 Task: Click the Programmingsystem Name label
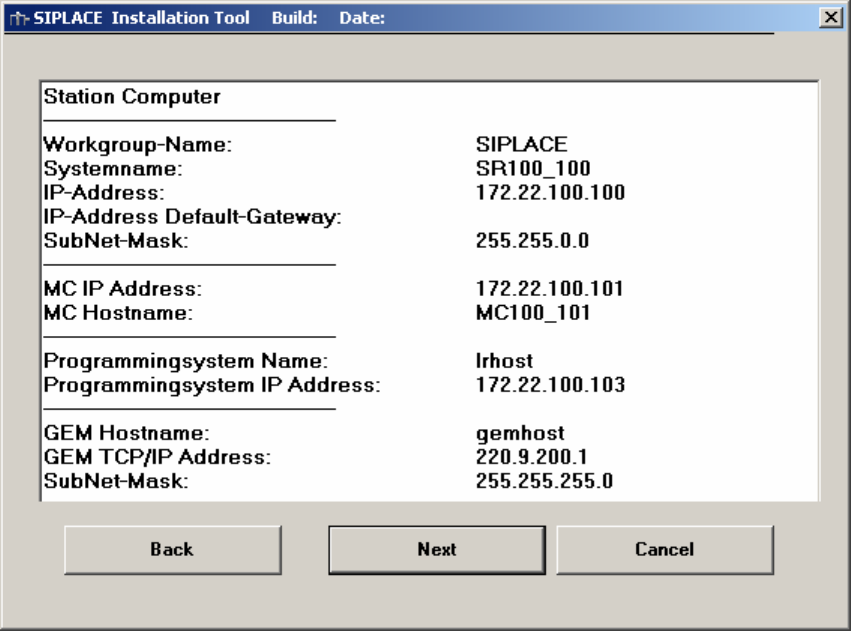[x=185, y=361]
